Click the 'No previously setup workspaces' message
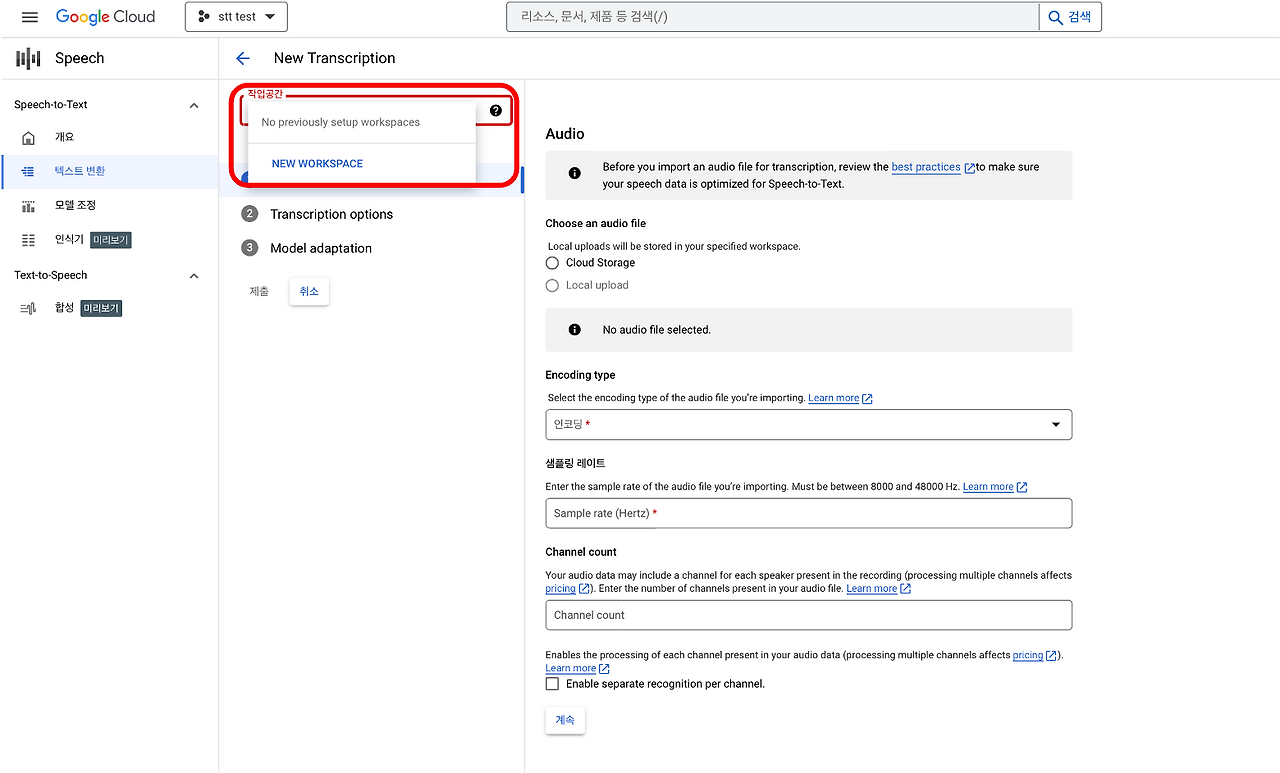The image size is (1280, 773). click(x=341, y=122)
